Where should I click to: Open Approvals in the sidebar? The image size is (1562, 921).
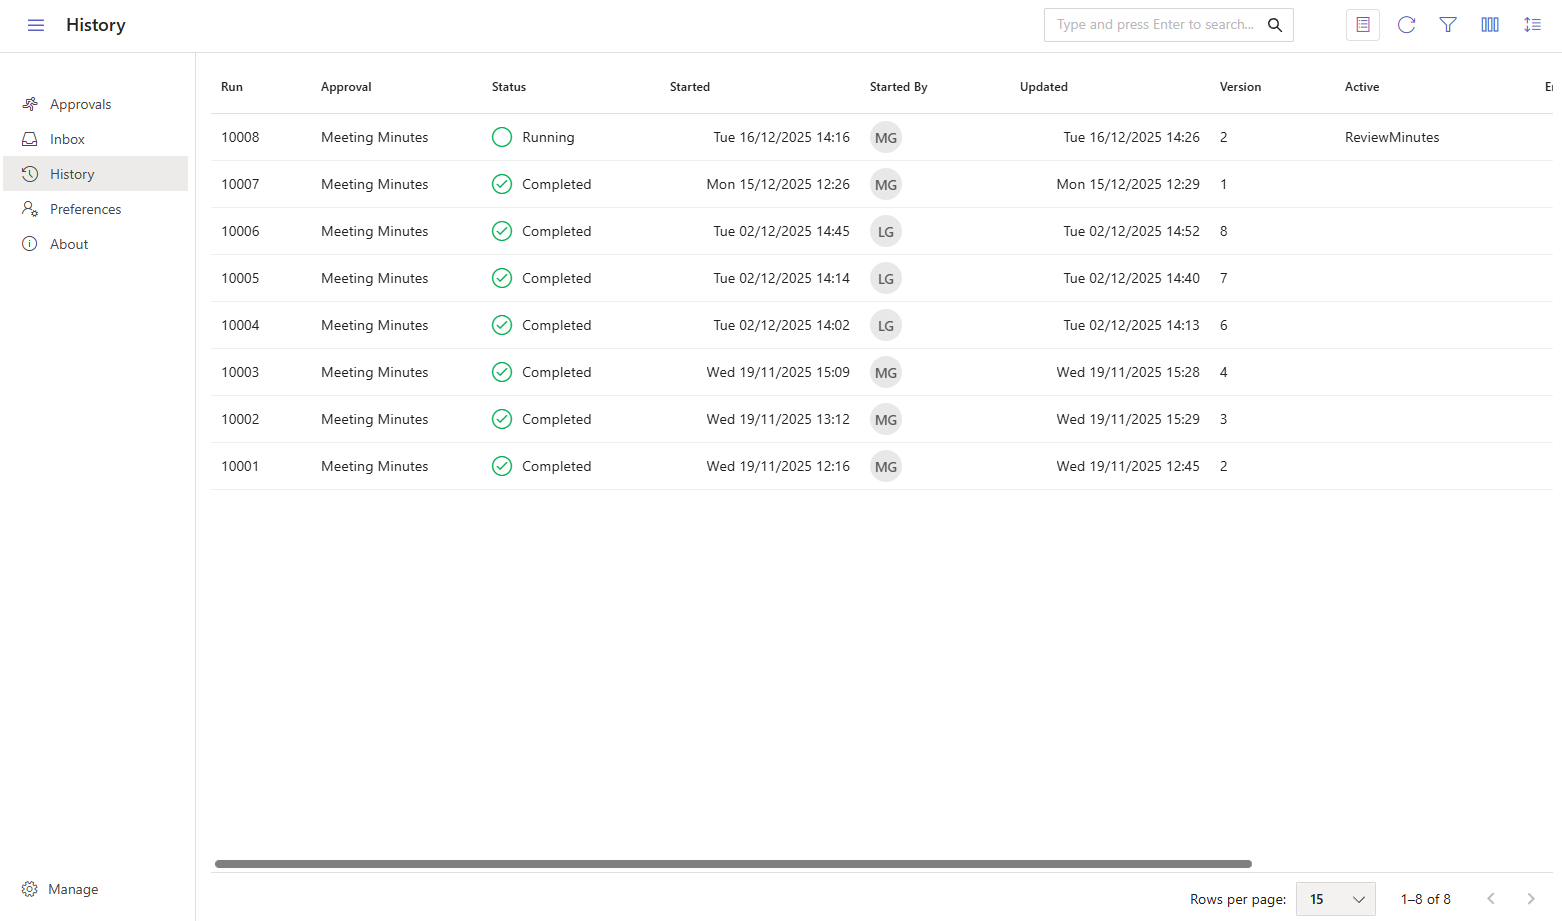click(80, 104)
